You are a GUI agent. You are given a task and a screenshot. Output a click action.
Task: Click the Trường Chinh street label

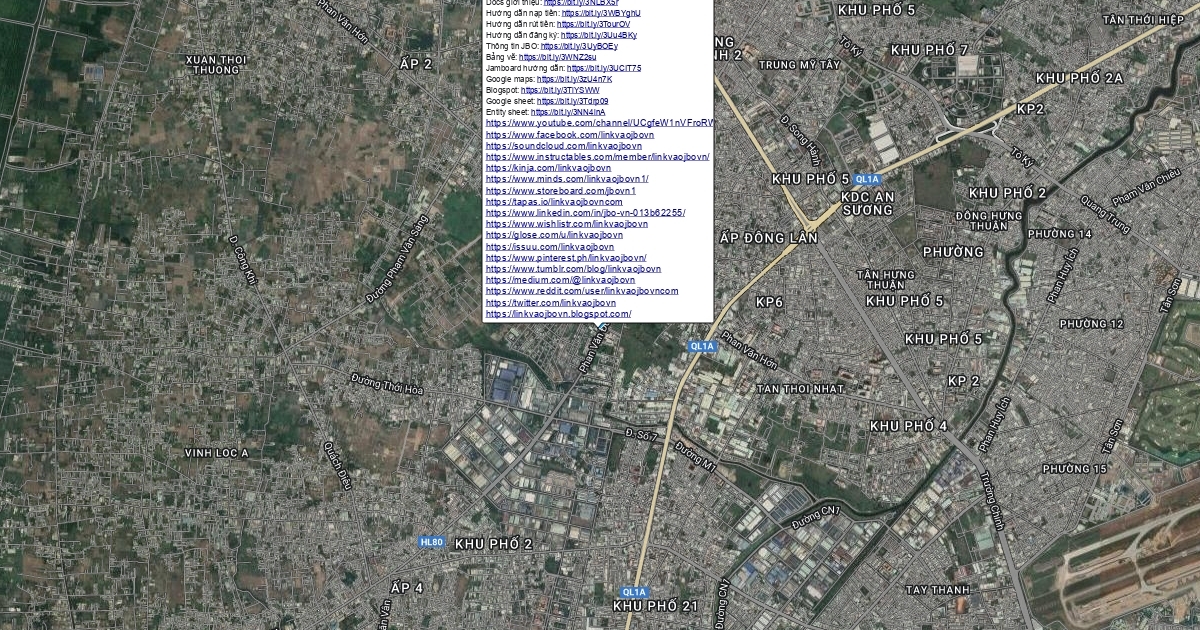[991, 501]
